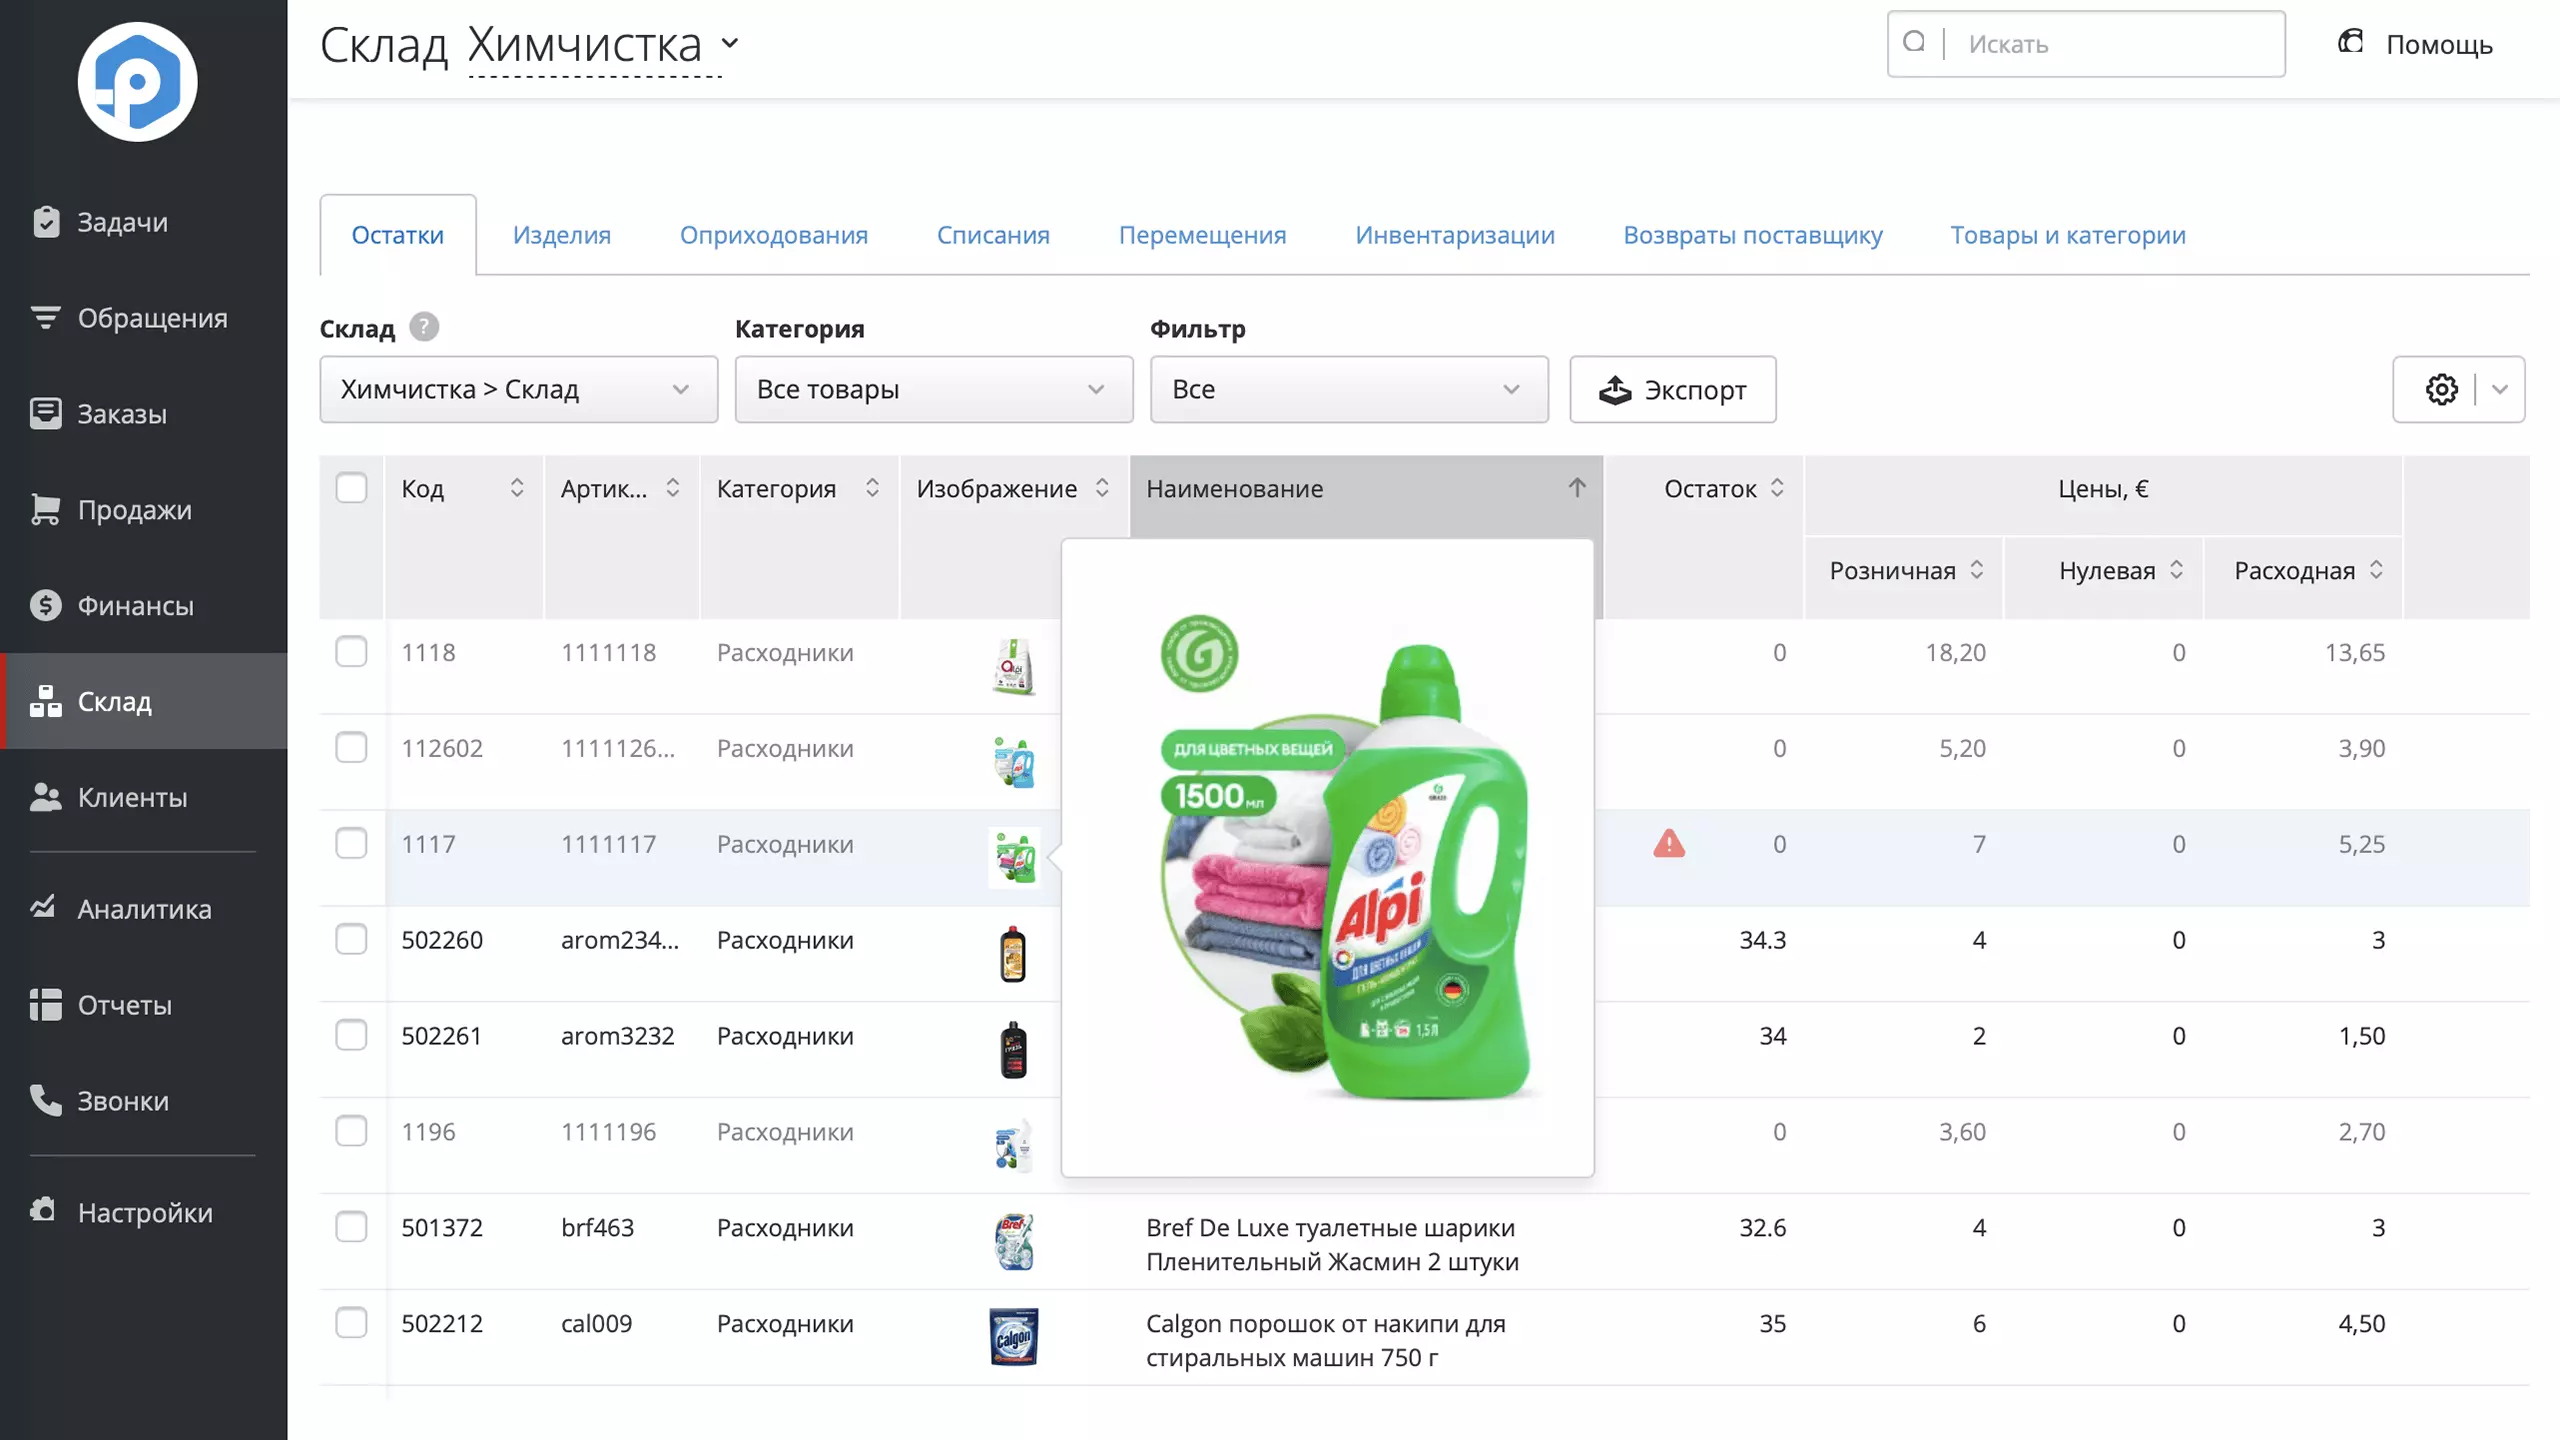Sort by Нулевая price arrows
2560x1440 pixels.
(2176, 570)
